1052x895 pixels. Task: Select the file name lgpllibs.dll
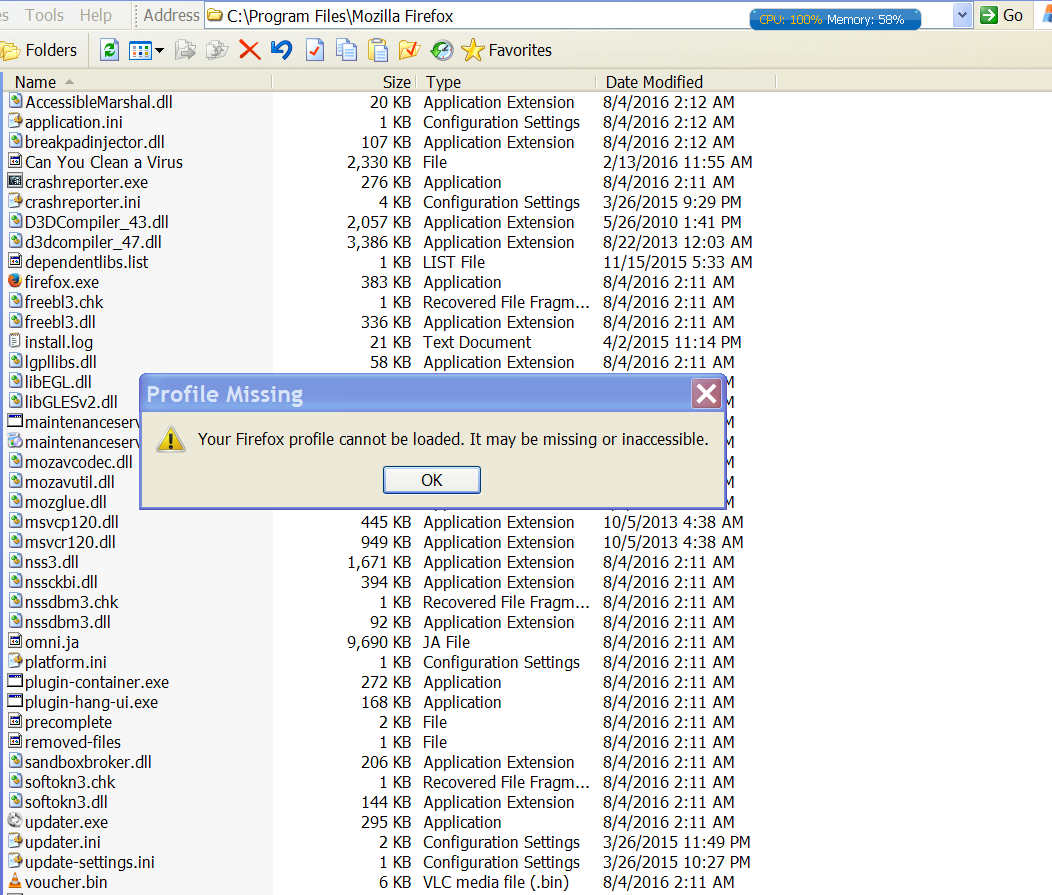60,362
